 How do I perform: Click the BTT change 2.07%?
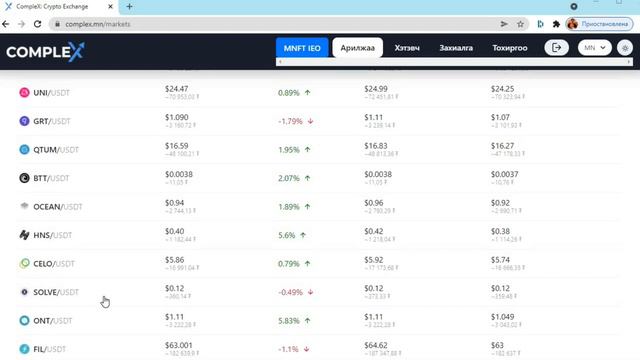click(x=289, y=178)
